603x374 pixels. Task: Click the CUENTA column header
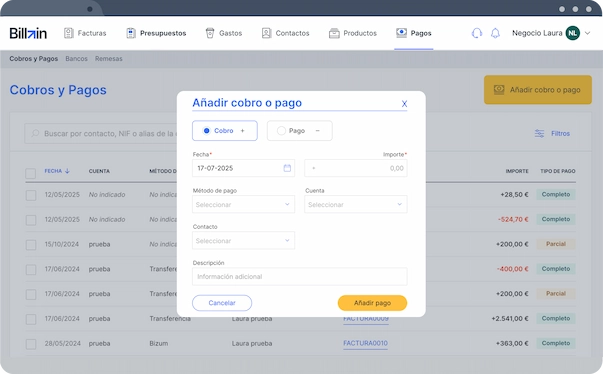(x=99, y=171)
